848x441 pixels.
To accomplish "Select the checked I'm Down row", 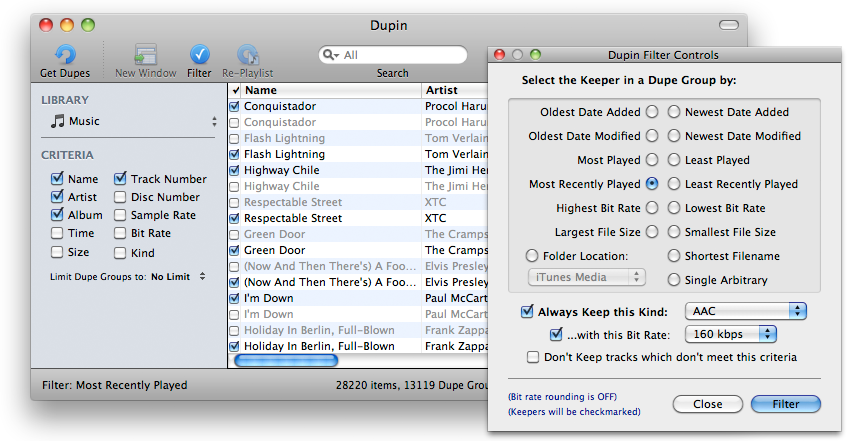I will point(358,298).
